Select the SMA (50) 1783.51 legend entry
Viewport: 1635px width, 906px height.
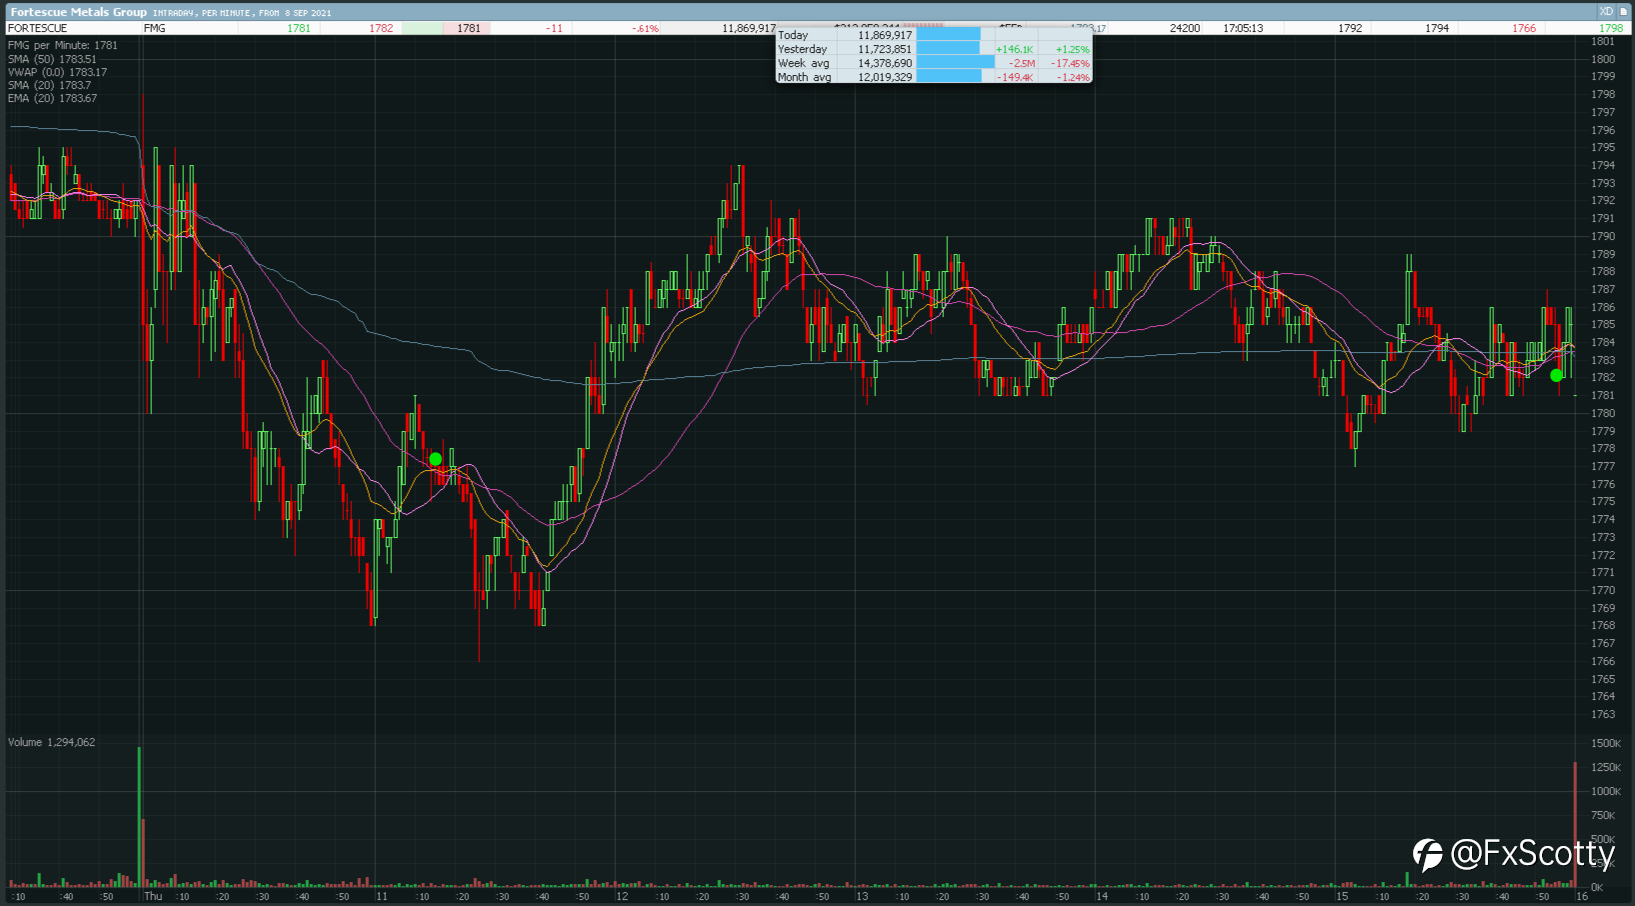(52, 59)
